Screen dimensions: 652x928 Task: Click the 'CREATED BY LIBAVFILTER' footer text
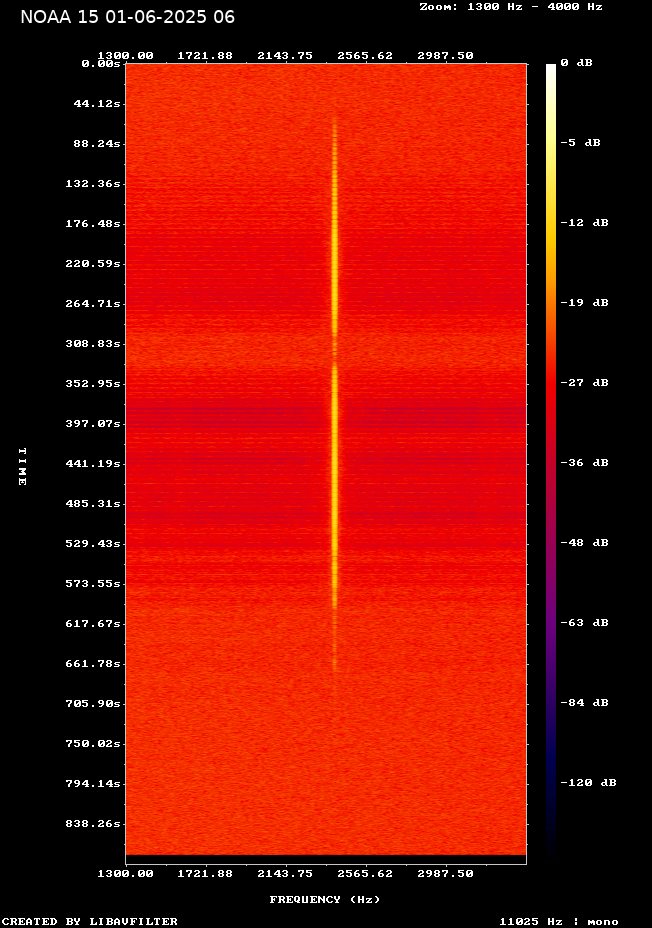click(x=89, y=921)
